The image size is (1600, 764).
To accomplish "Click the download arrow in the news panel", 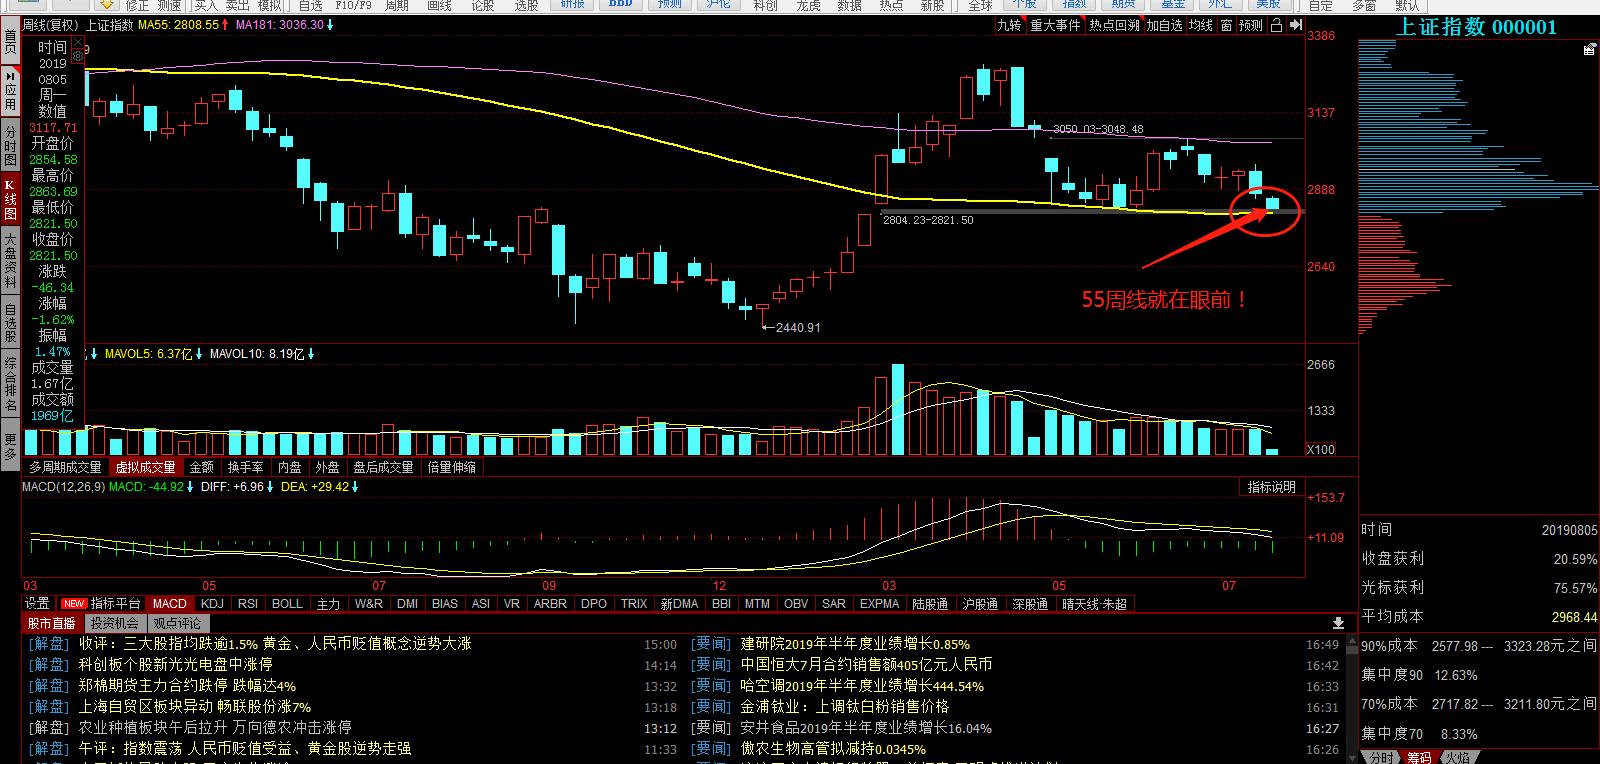I will [1339, 624].
